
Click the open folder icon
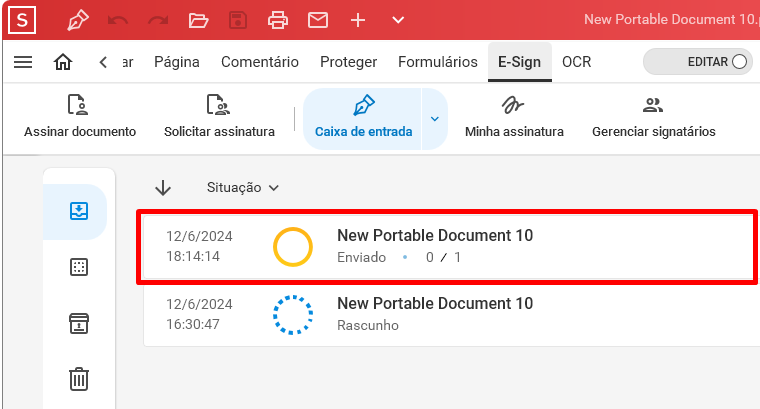tap(198, 20)
